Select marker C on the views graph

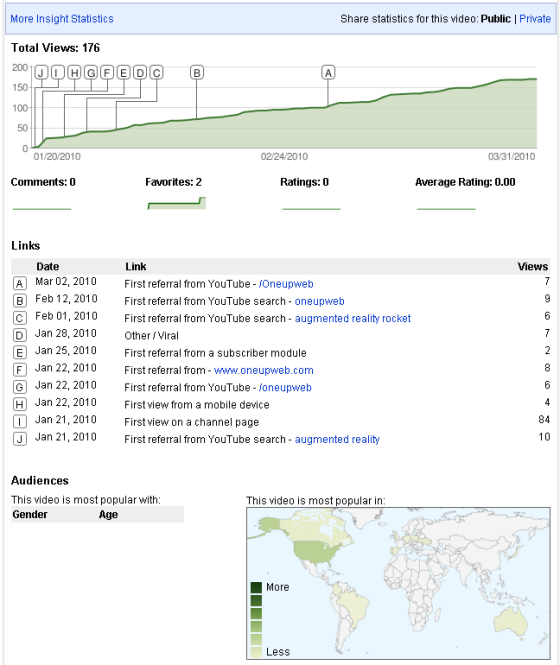pyautogui.click(x=157, y=73)
